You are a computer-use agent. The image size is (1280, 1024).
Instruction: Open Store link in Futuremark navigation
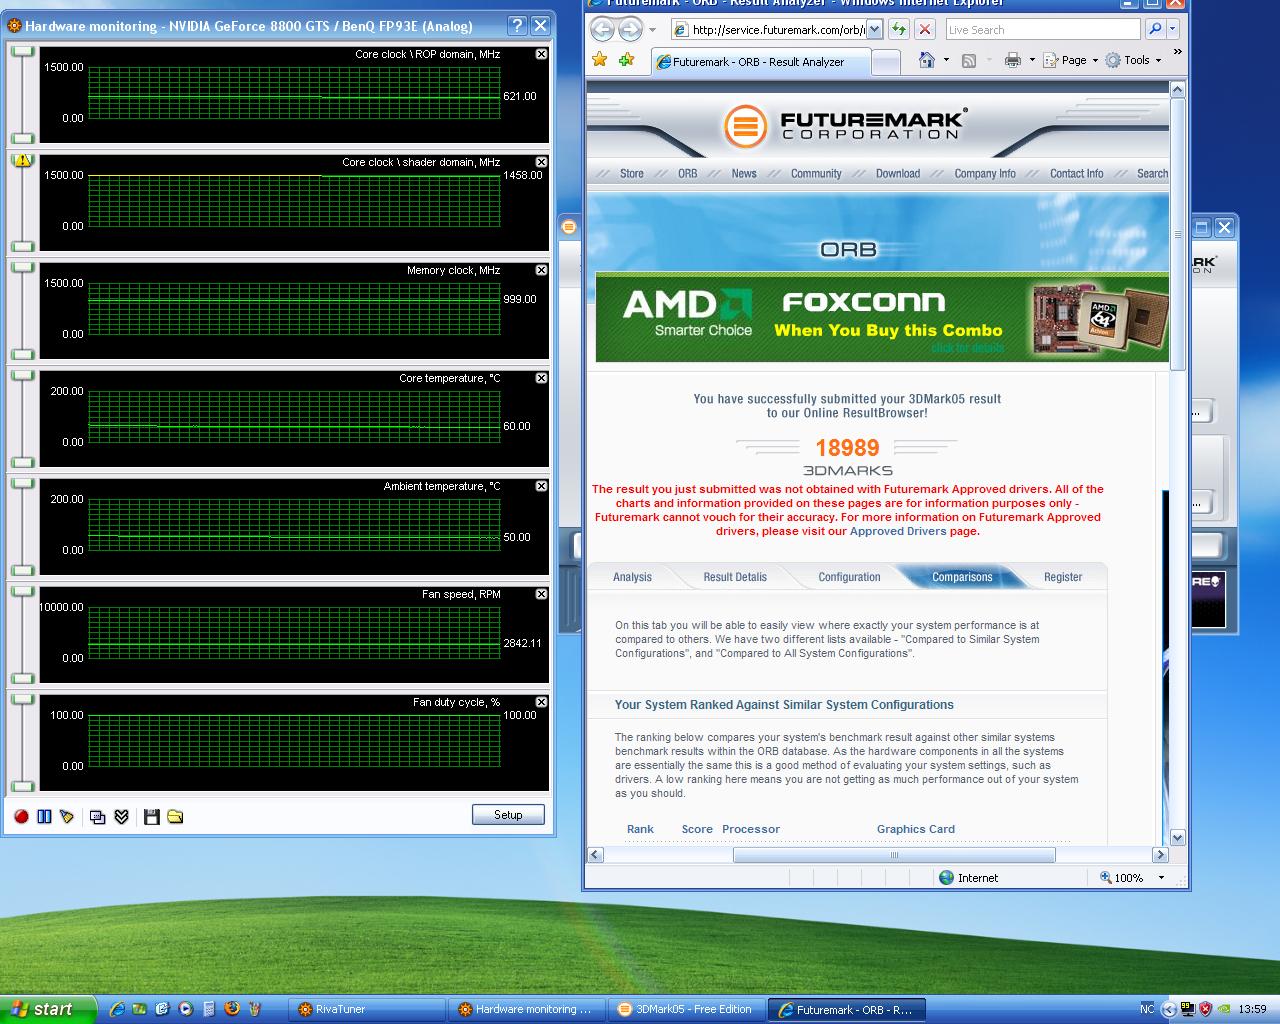click(x=632, y=173)
